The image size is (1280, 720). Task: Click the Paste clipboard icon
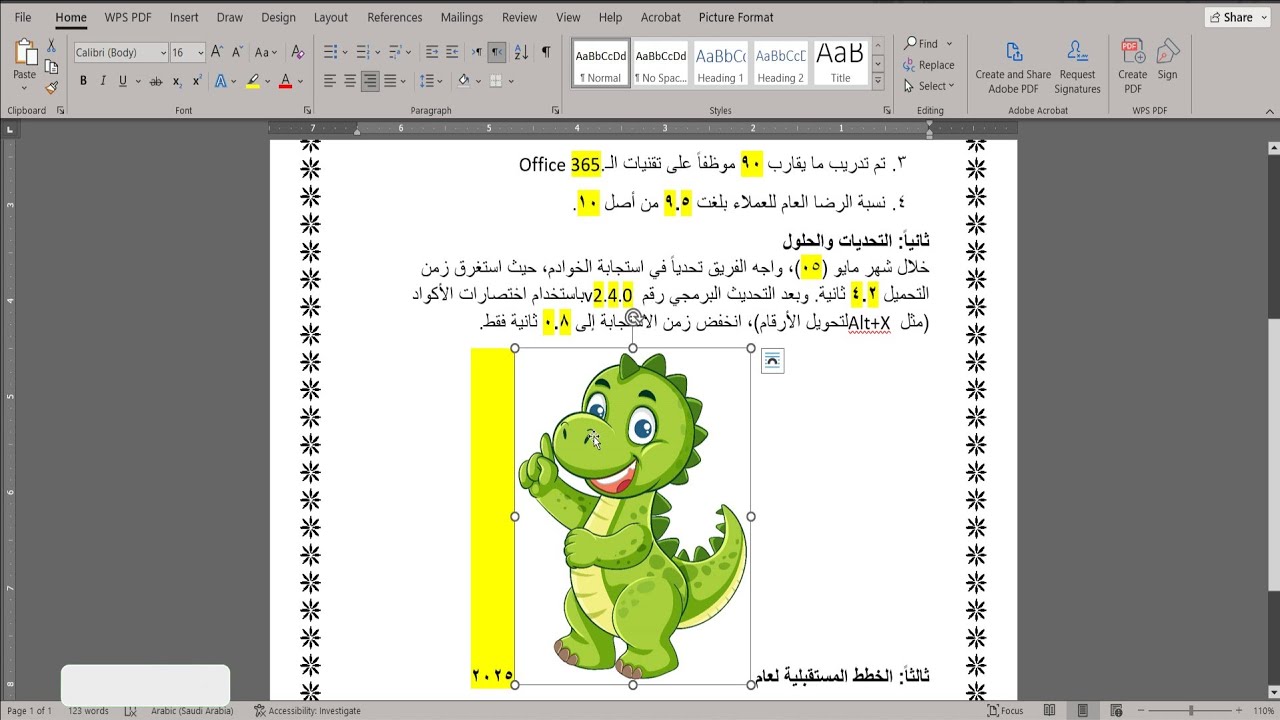pyautogui.click(x=24, y=53)
